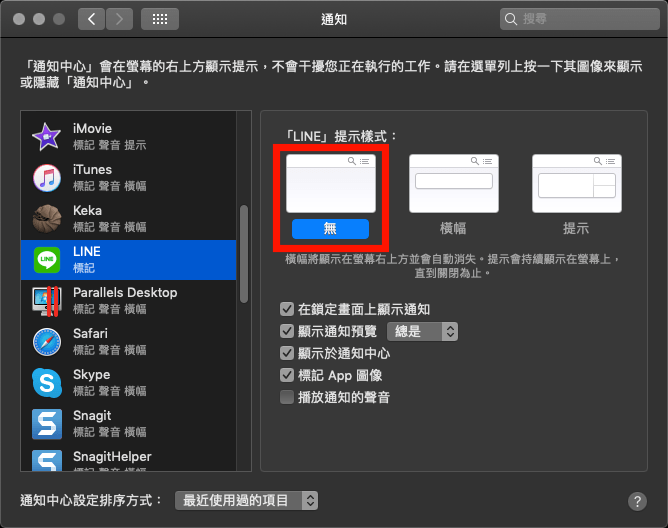Viewport: 668px width, 528px height.
Task: Click the SnagitHelper app icon
Action: click(47, 461)
